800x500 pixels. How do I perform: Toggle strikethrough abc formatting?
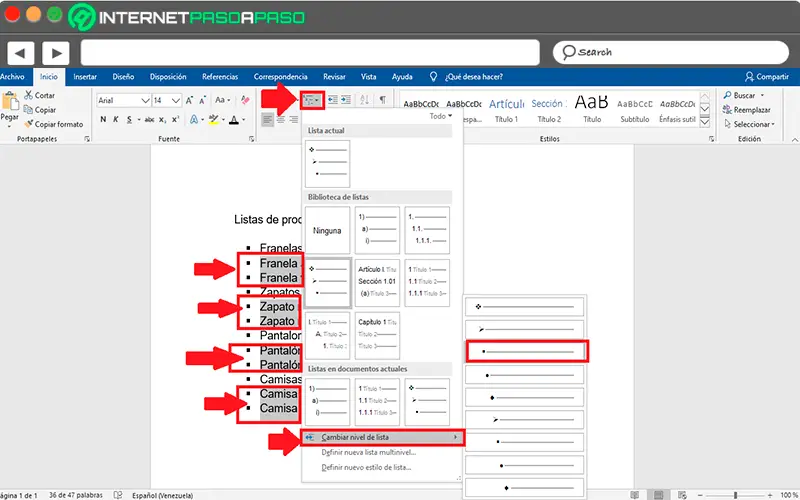tap(149, 119)
